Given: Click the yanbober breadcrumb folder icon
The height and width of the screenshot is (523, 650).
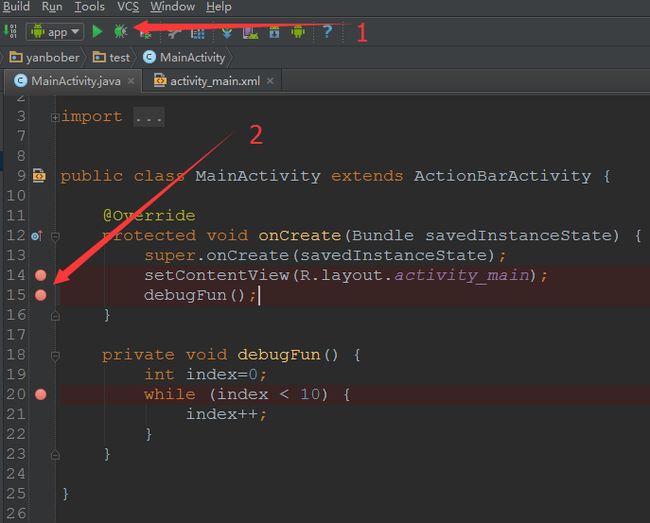Looking at the screenshot, I should (16, 57).
